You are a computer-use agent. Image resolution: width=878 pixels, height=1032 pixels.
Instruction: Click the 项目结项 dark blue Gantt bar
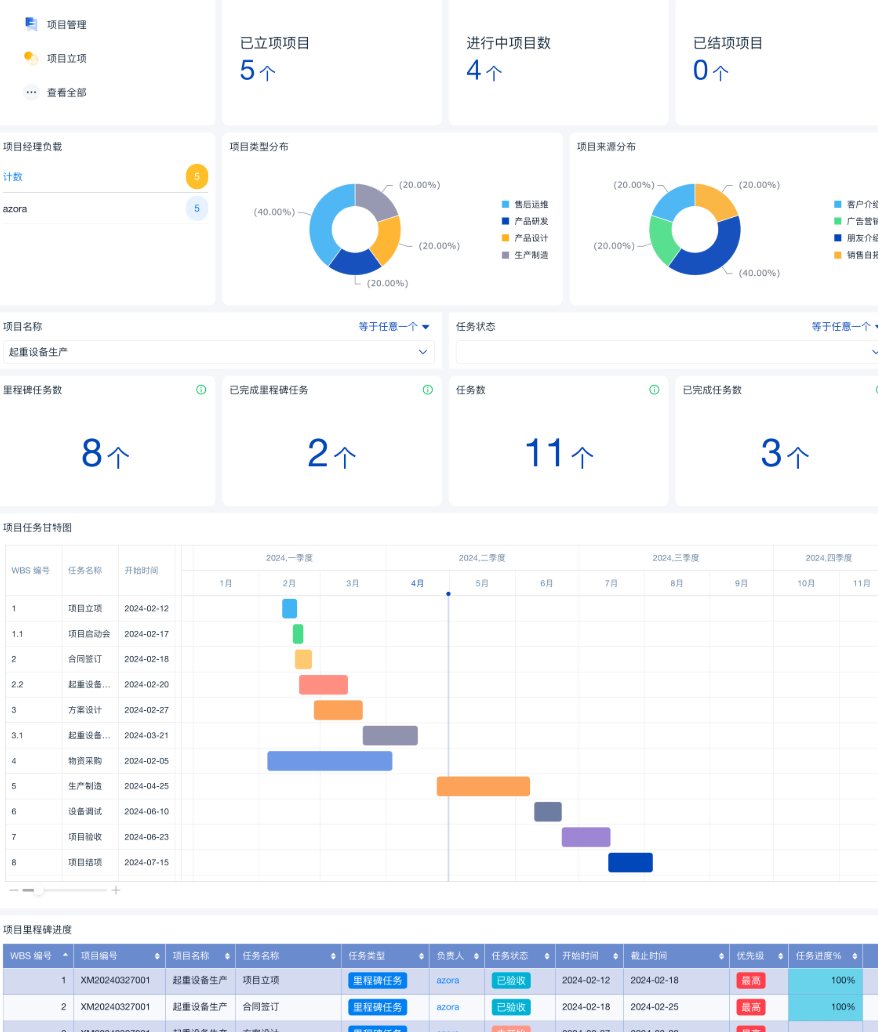pyautogui.click(x=631, y=862)
